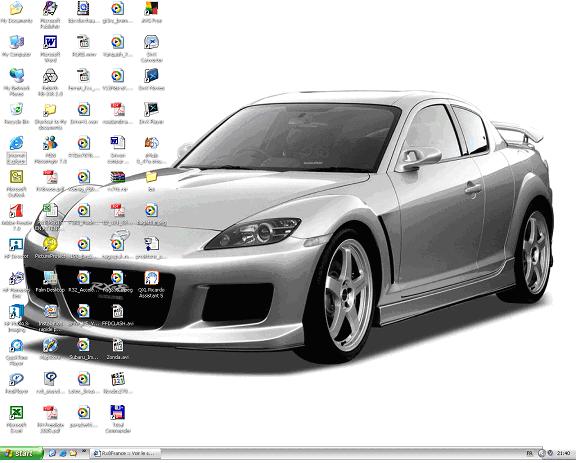Select the QuickTime Player shortcut

[16, 346]
